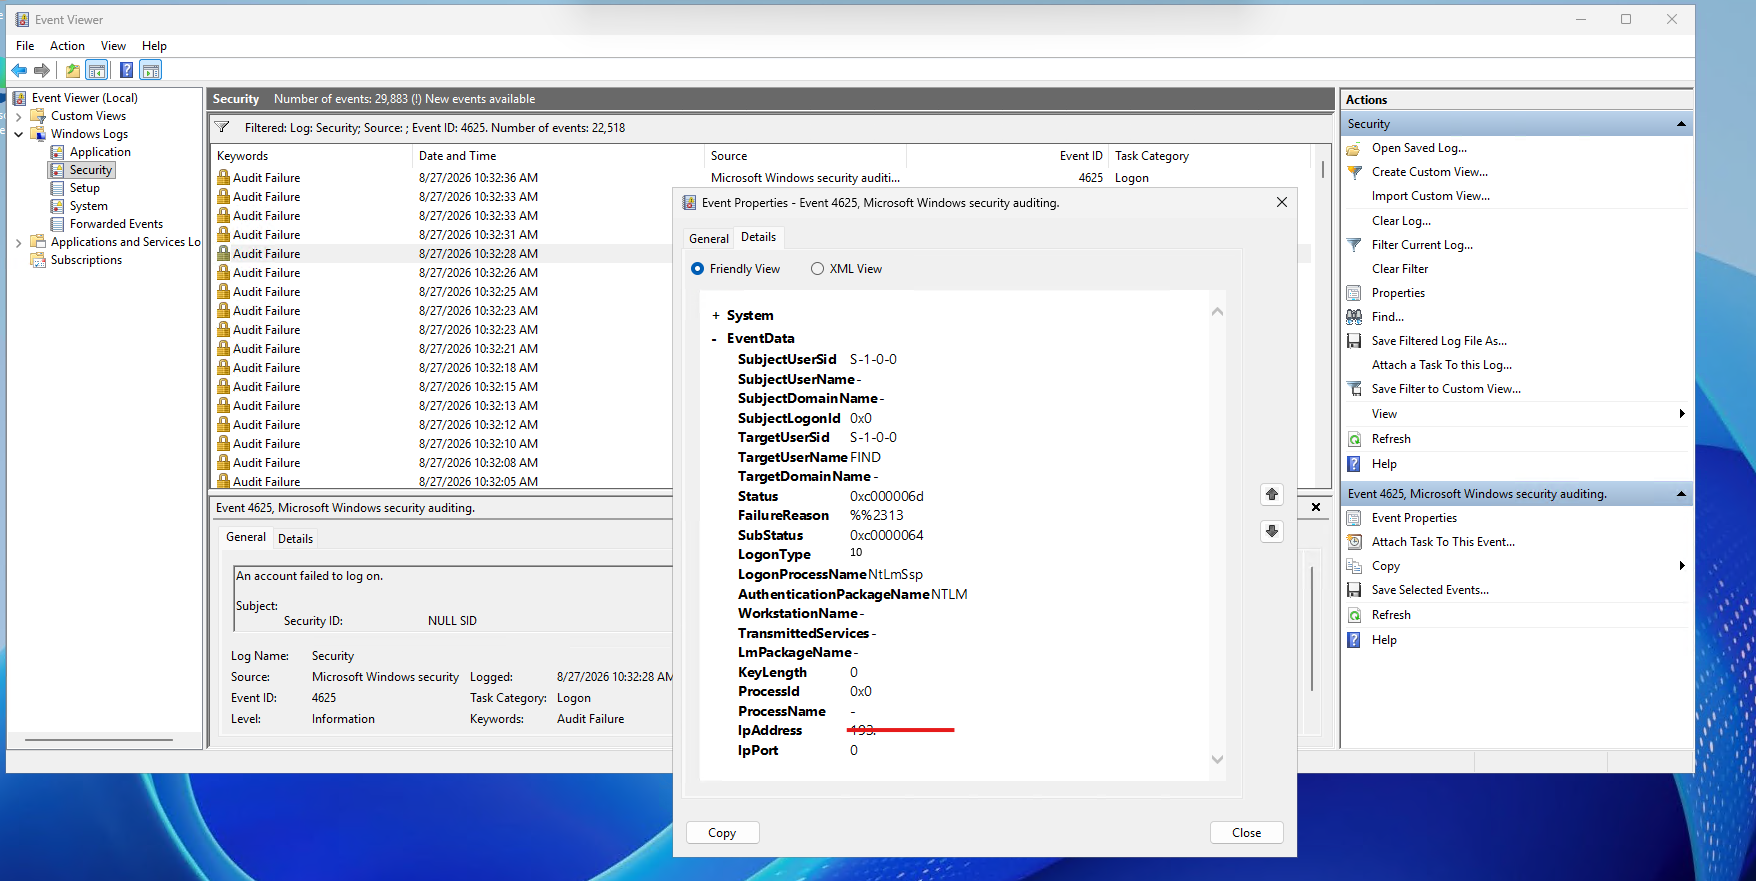Switch to General tab in Event Properties dialog
1756x881 pixels.
pyautogui.click(x=709, y=238)
